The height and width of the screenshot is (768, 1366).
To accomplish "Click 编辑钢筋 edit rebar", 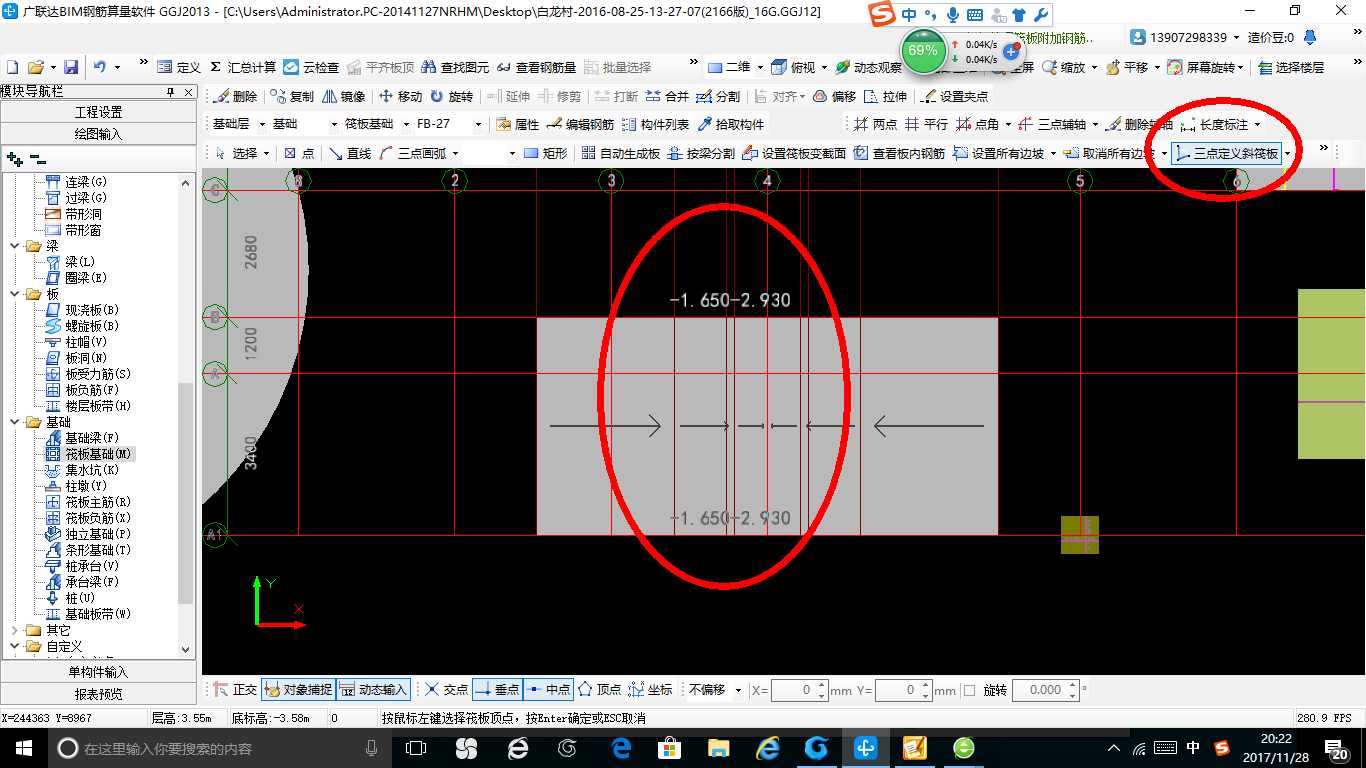I will 581,125.
